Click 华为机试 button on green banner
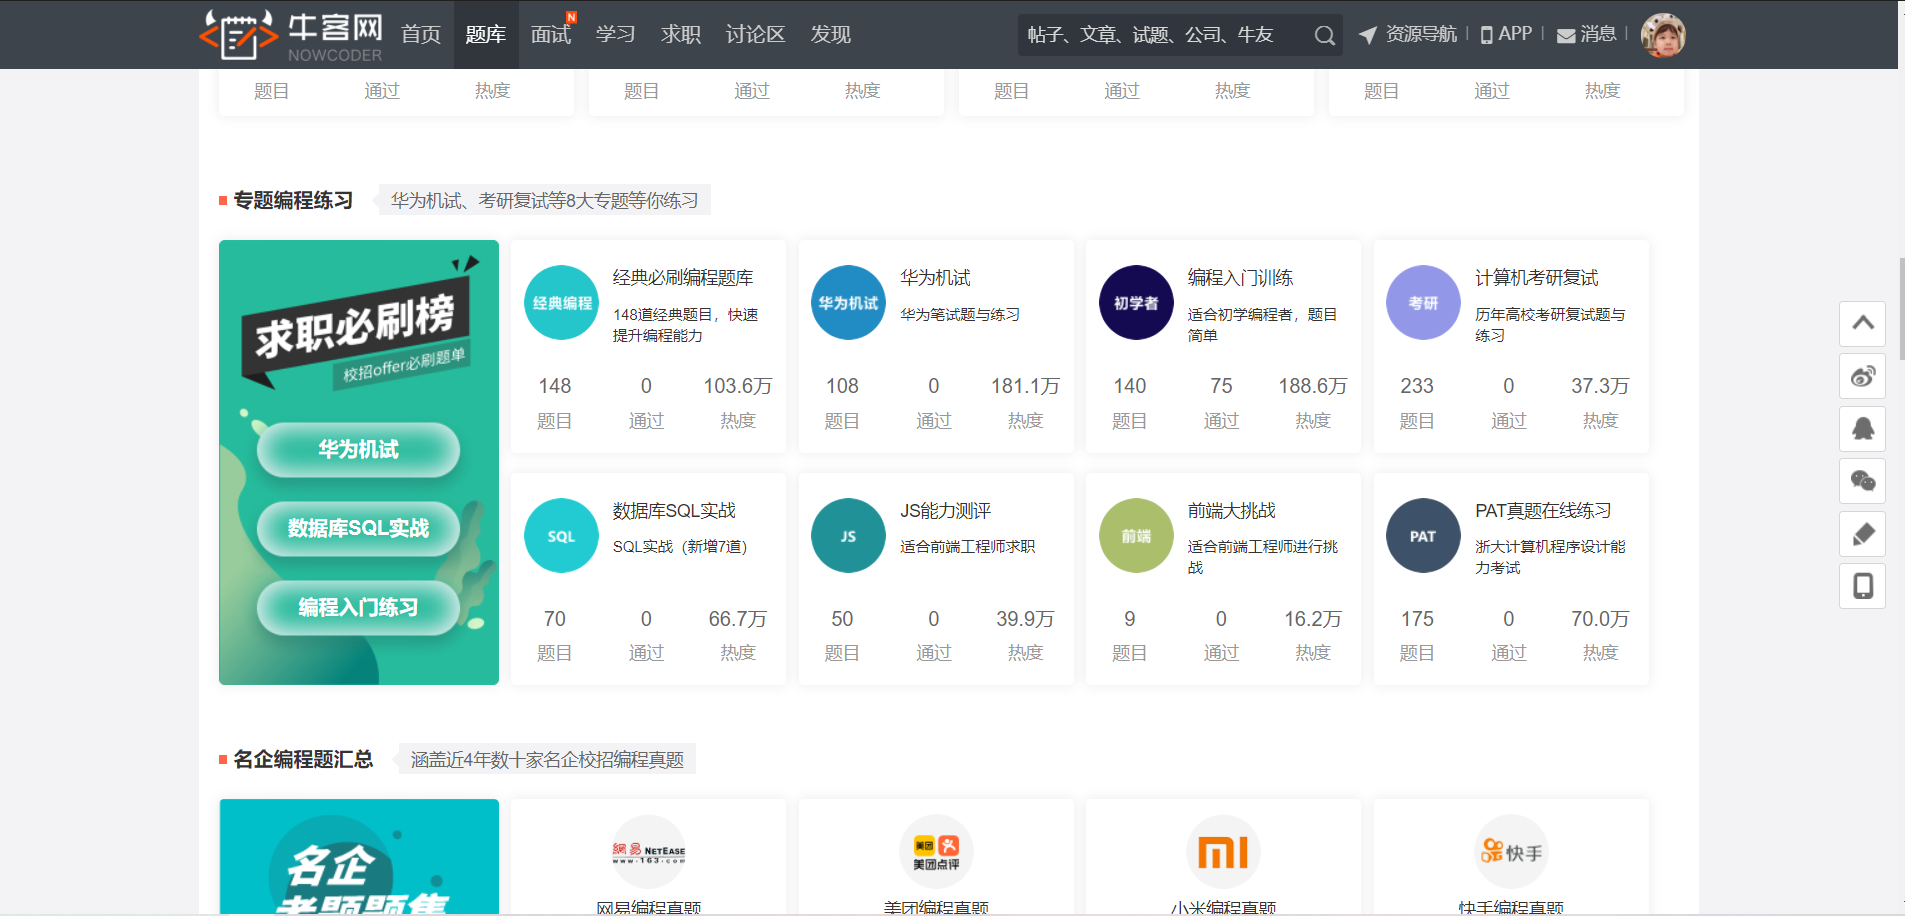 click(358, 450)
